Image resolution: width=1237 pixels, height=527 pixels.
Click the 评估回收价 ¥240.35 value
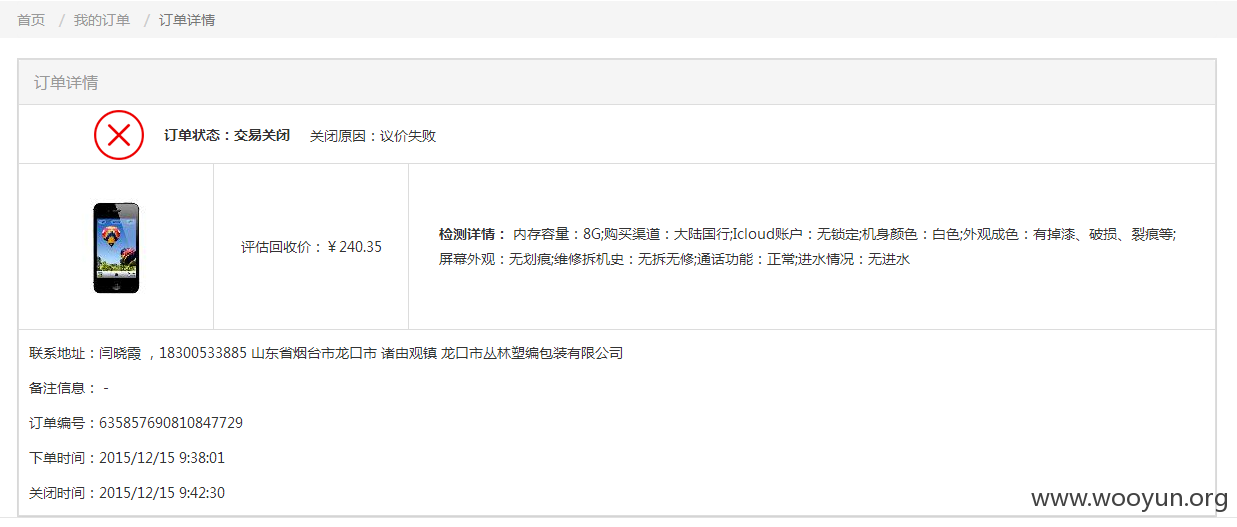click(x=311, y=247)
